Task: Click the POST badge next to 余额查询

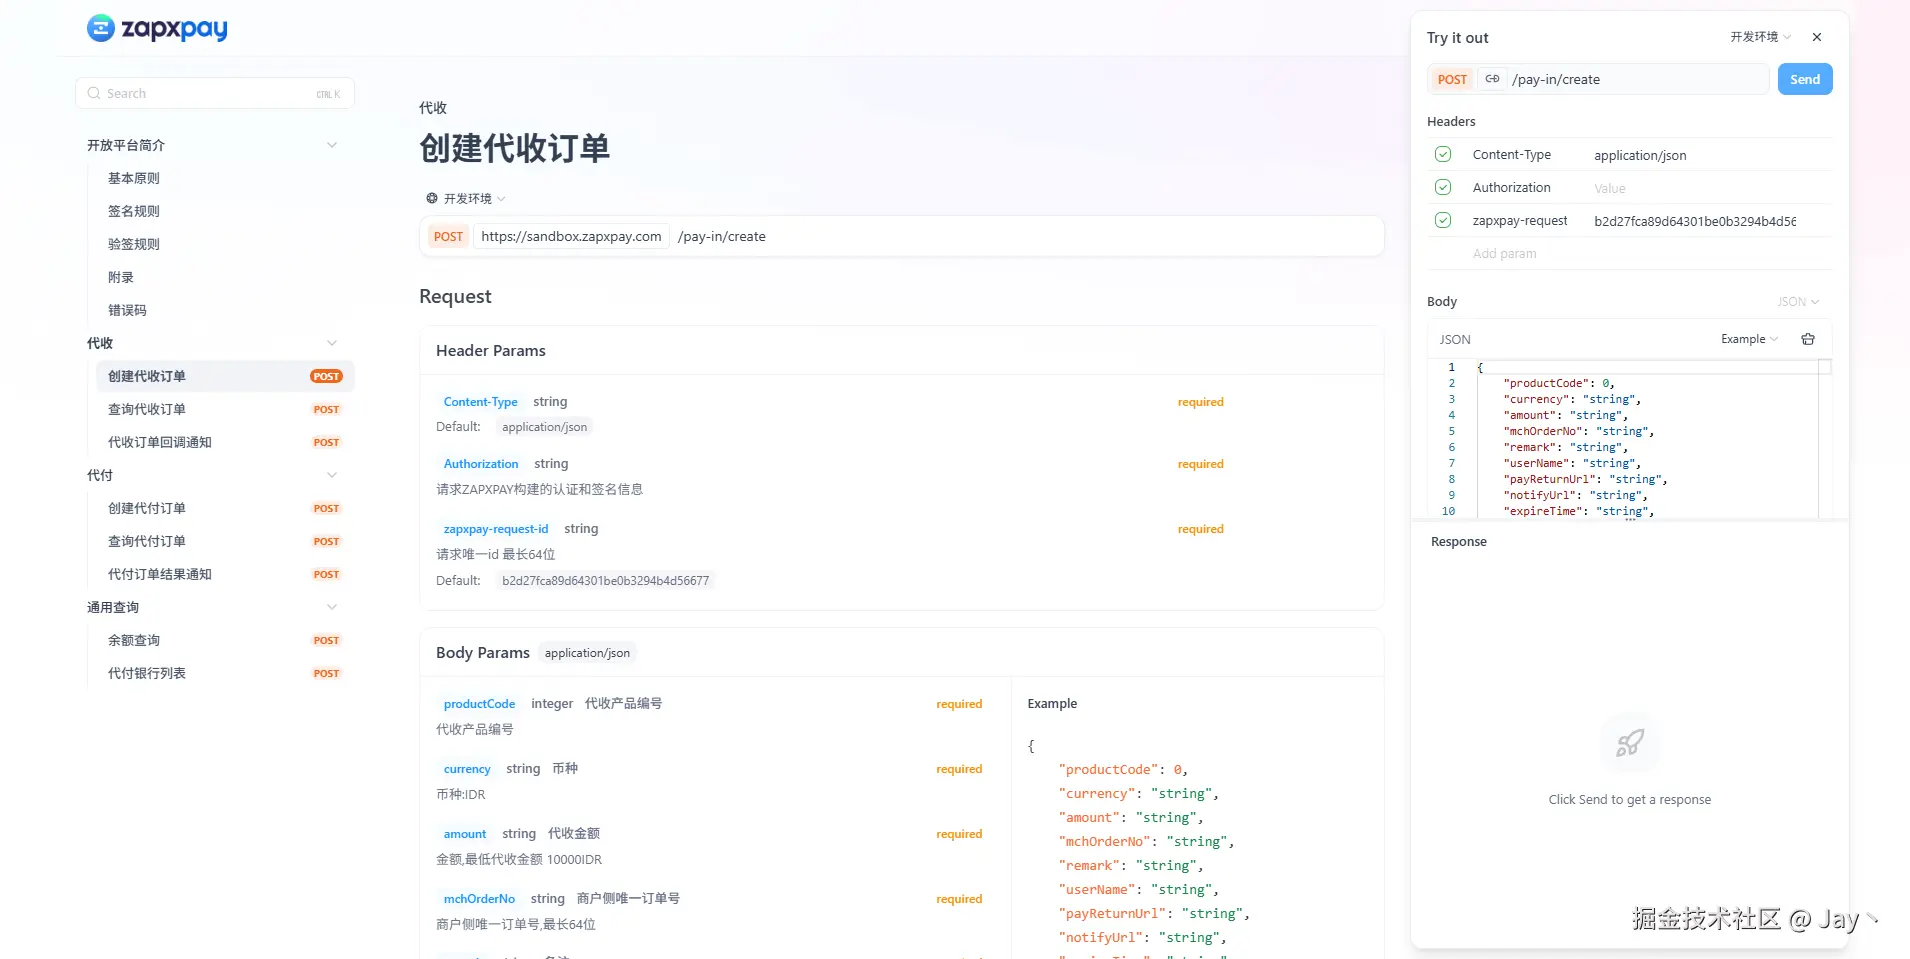Action: pyautogui.click(x=326, y=640)
